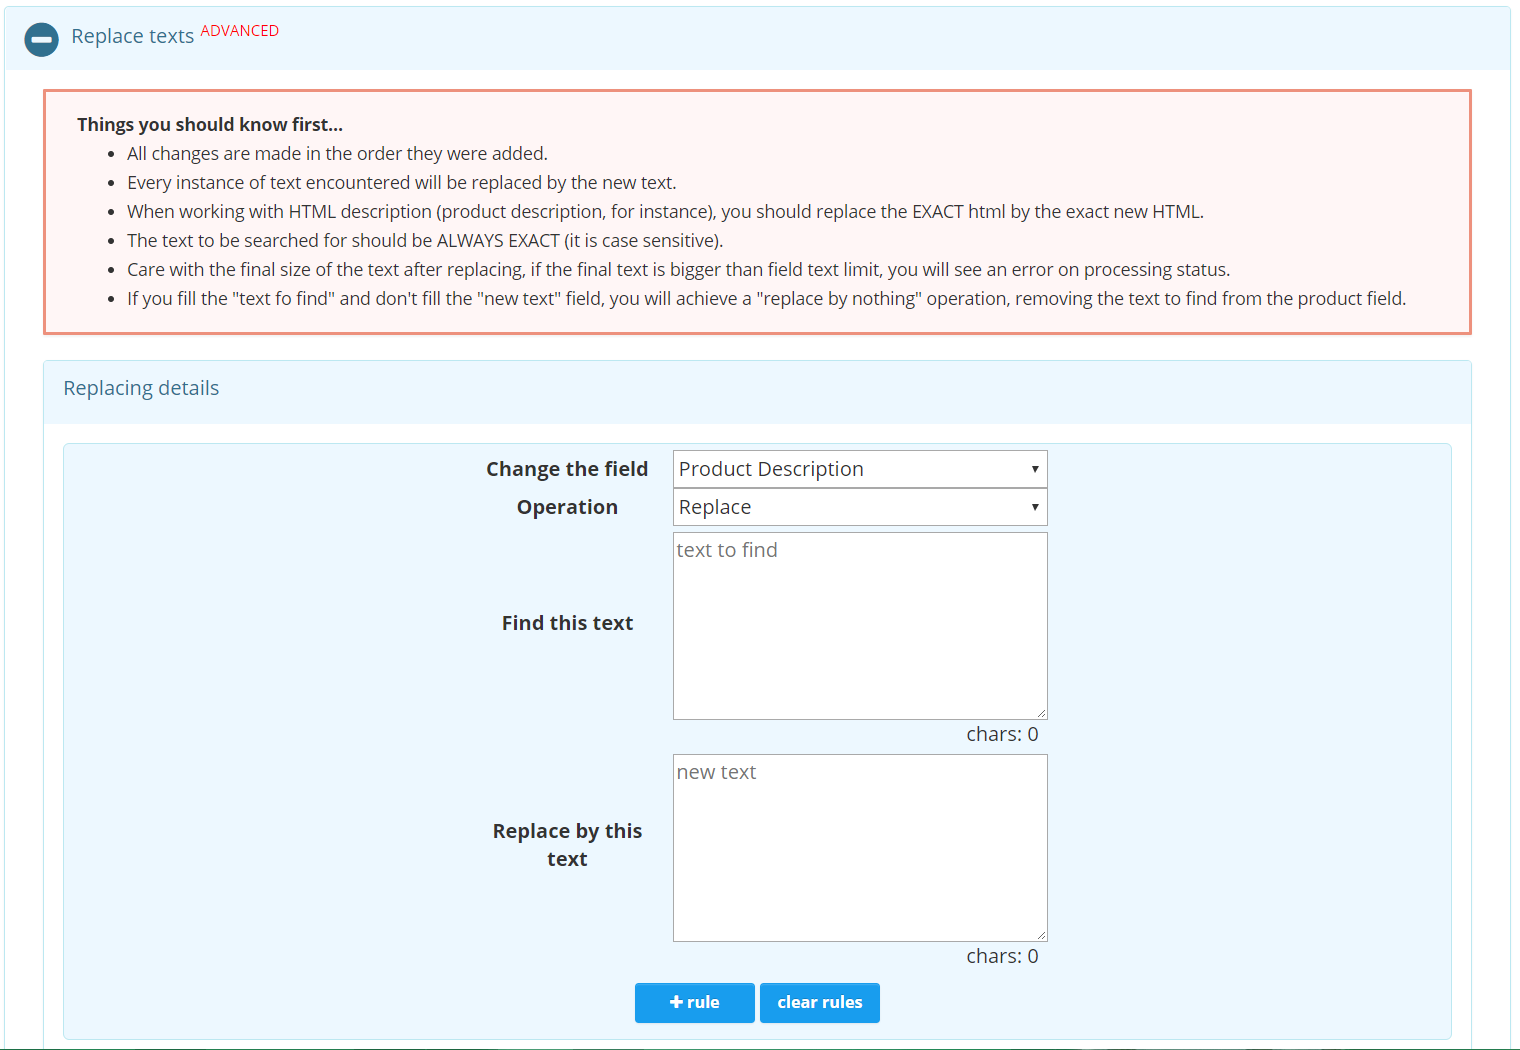Collapse the Replace texts section minus icon
1520x1050 pixels.
(41, 39)
